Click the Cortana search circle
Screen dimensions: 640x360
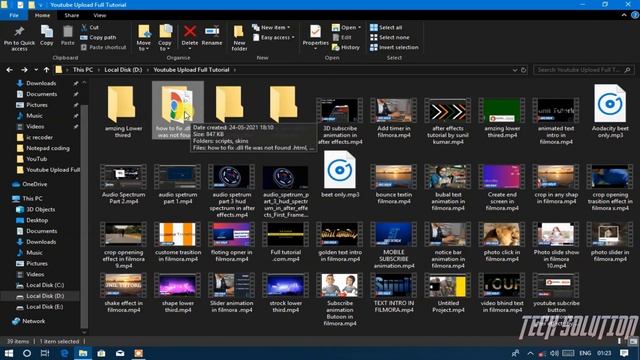click(x=27, y=353)
